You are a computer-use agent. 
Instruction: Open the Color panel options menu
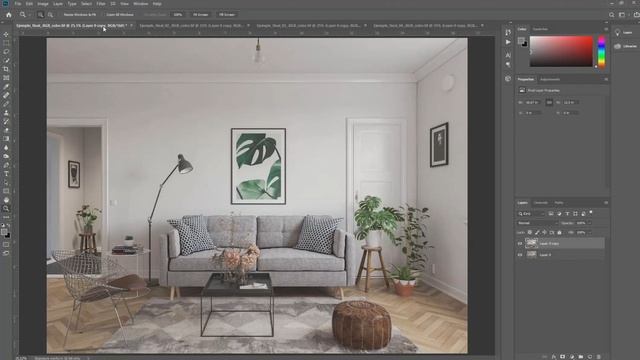coord(606,29)
